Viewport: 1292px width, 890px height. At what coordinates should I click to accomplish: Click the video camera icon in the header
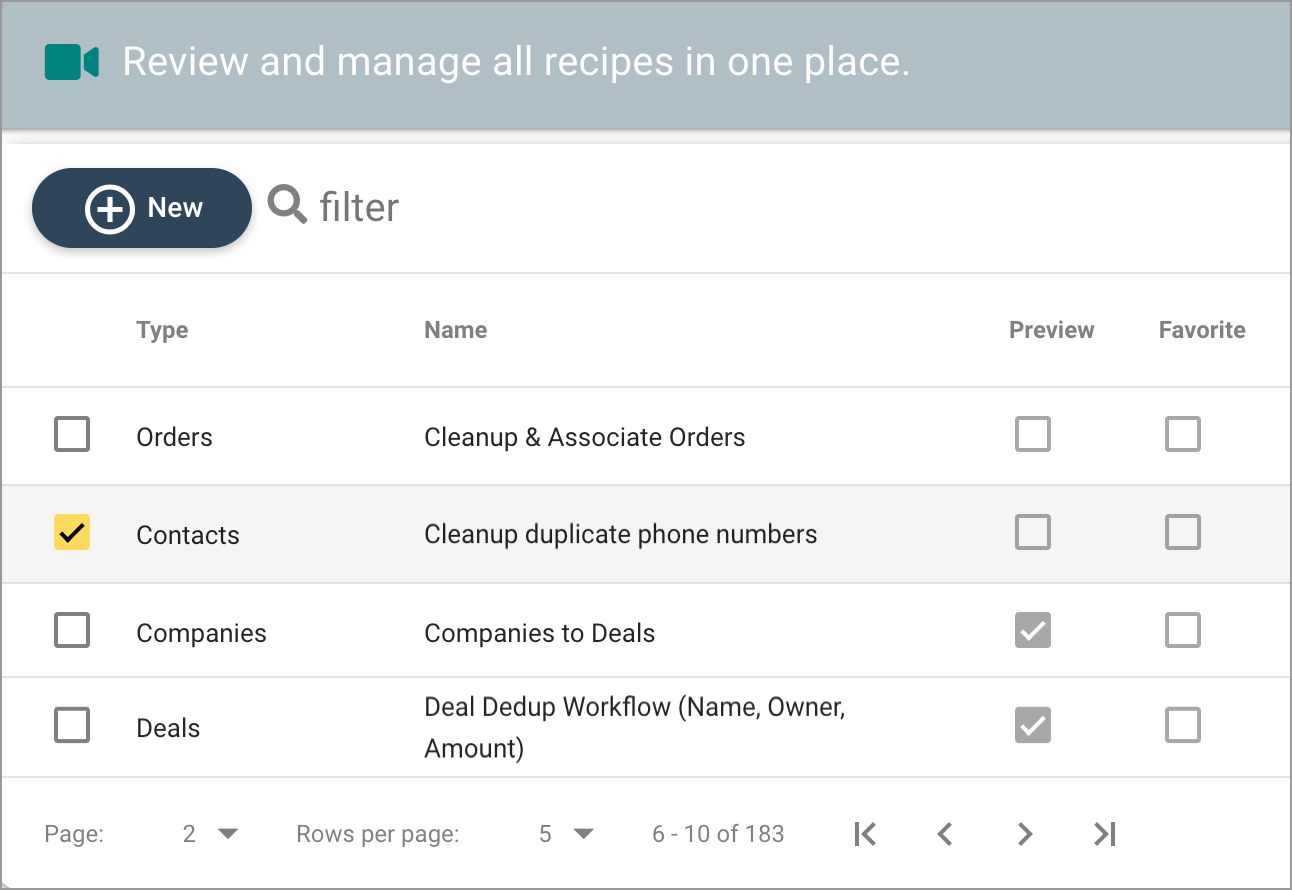click(71, 62)
